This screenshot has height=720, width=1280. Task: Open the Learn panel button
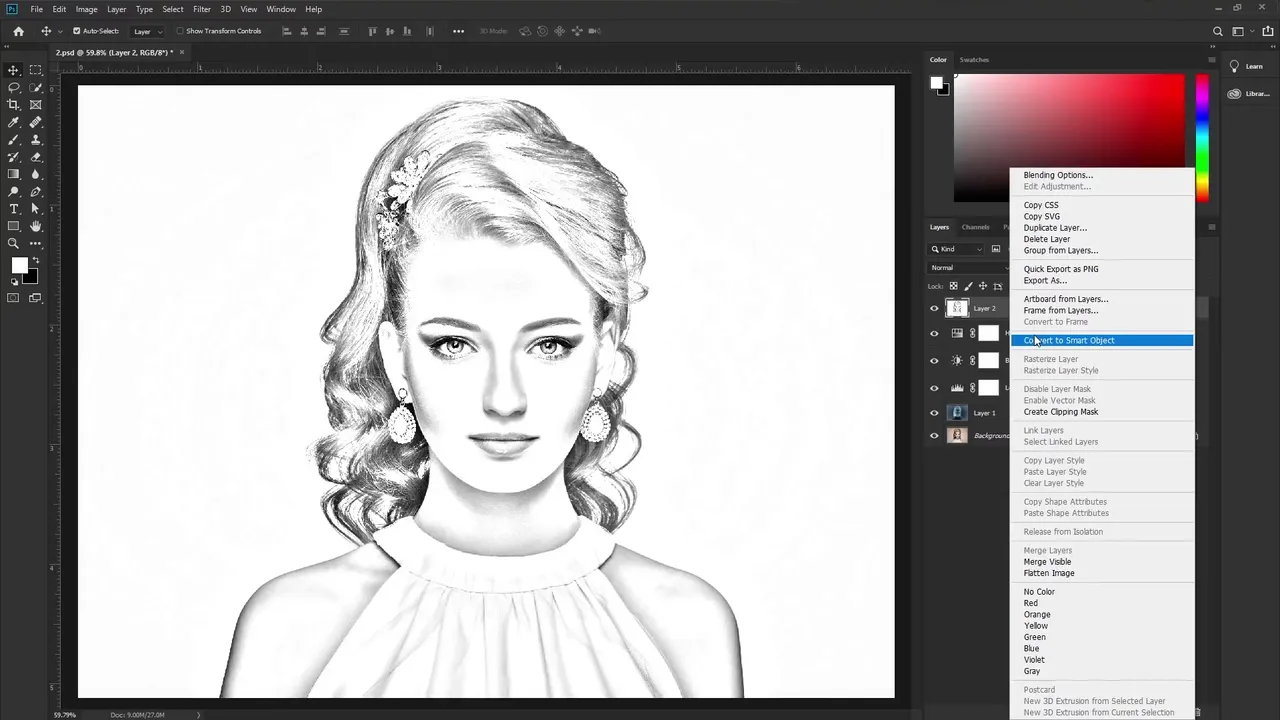point(1247,66)
